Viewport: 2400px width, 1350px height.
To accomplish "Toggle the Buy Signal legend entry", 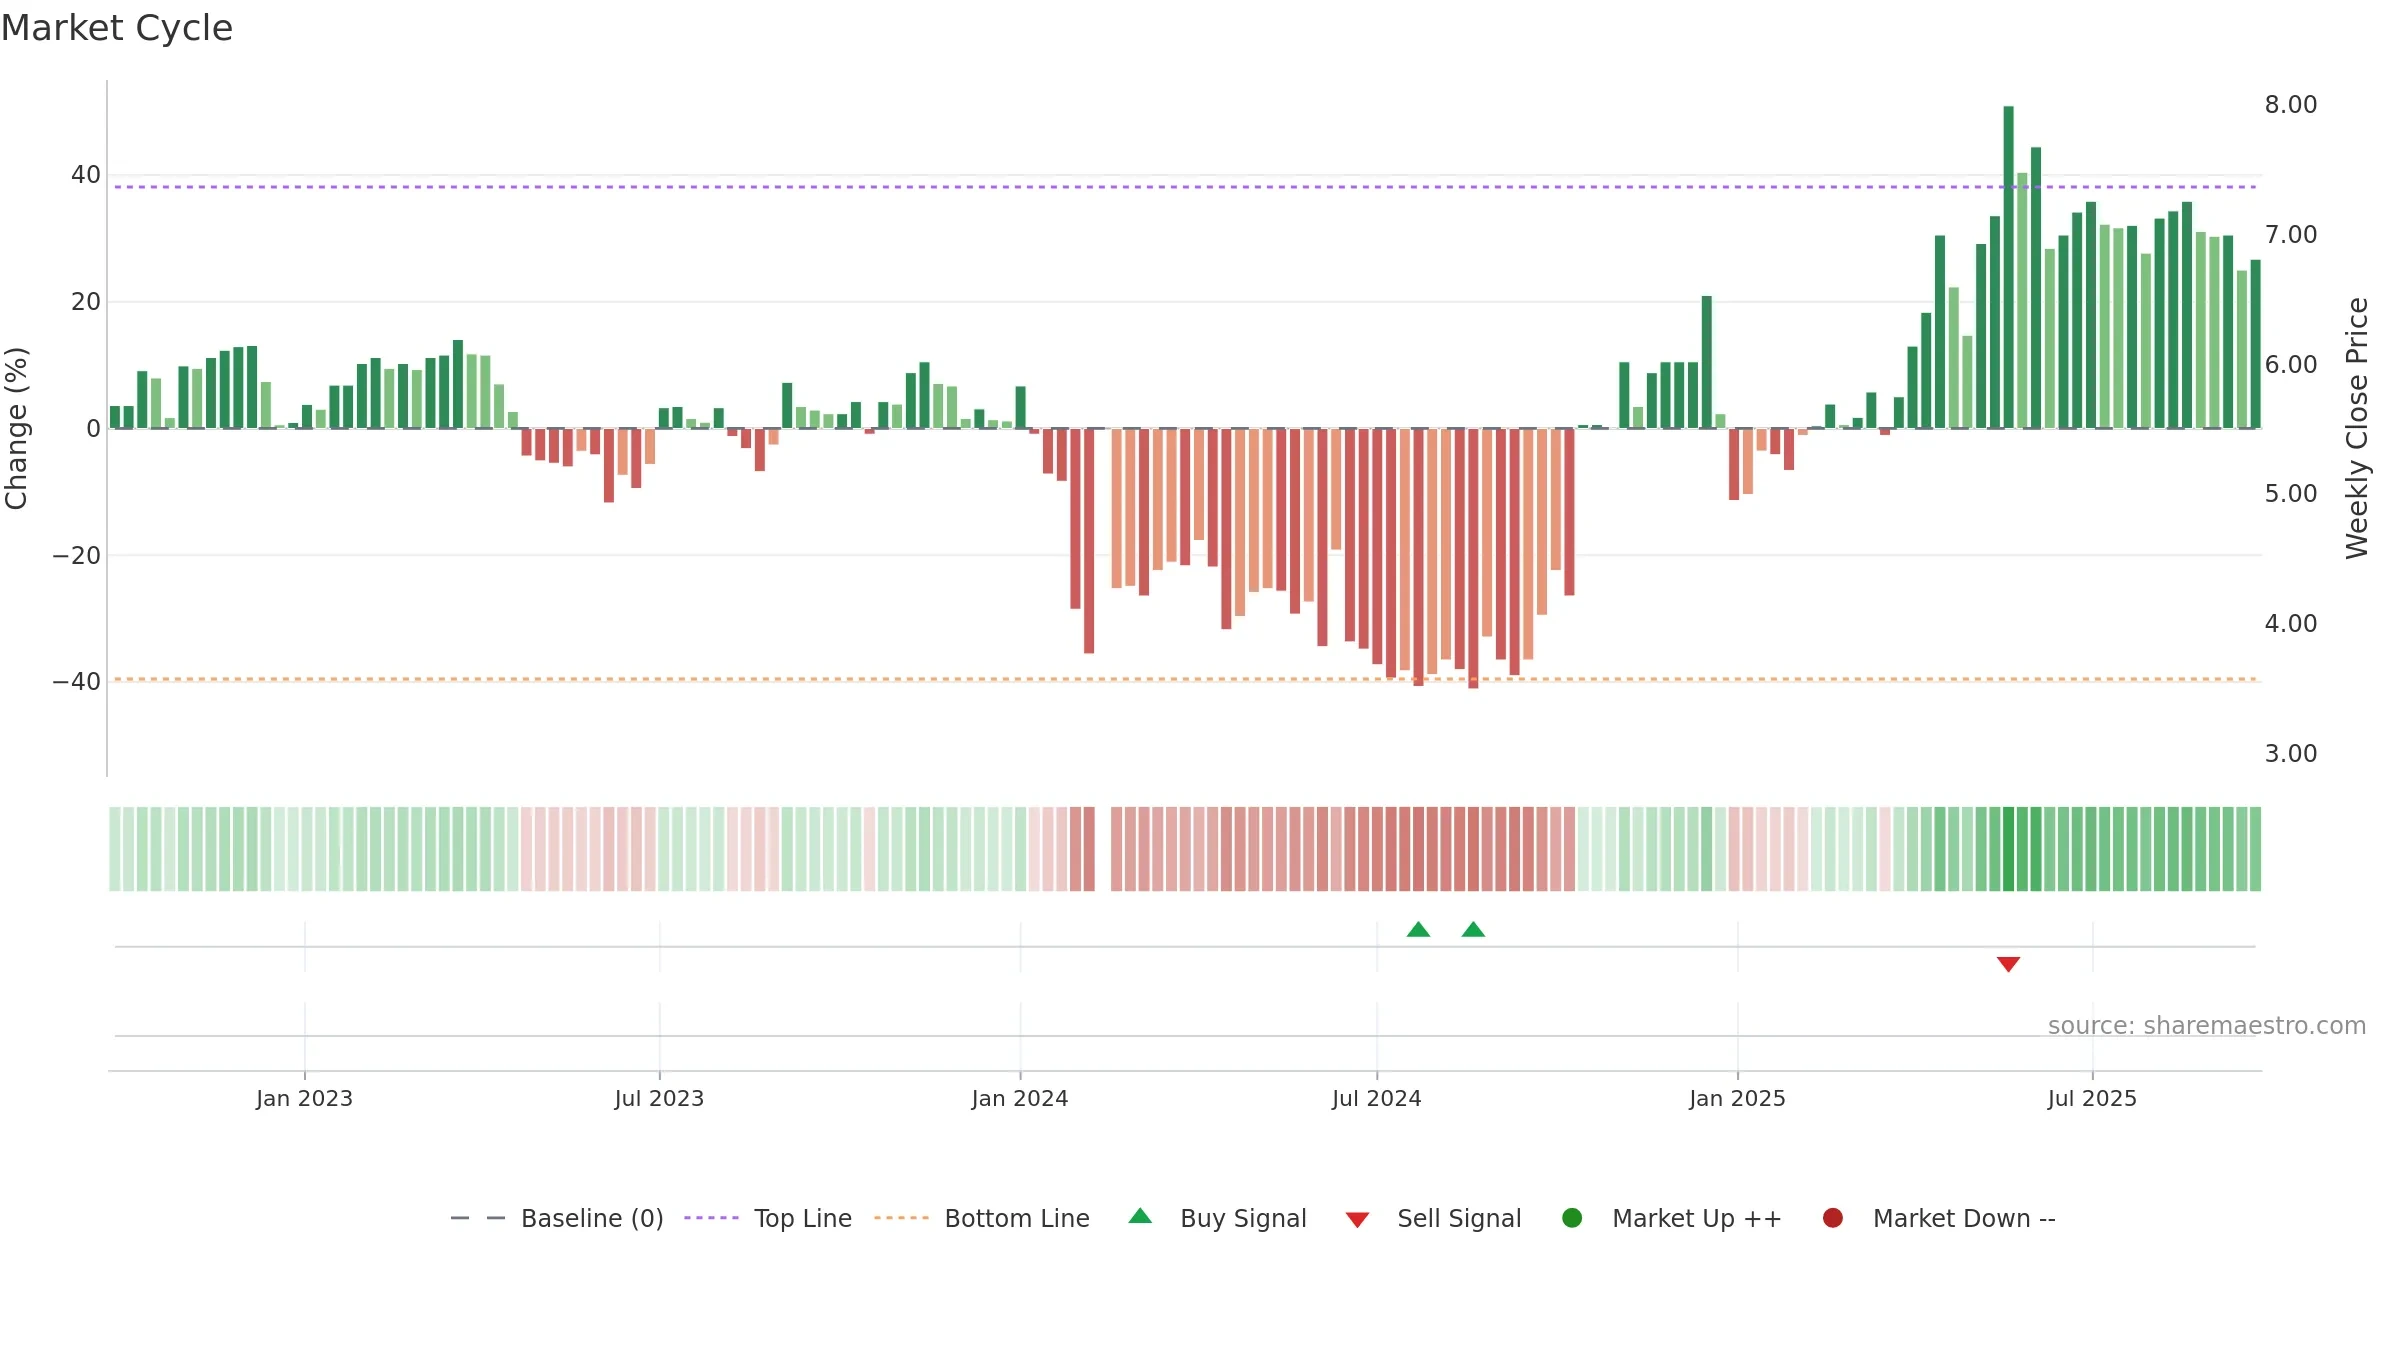I will 1217,1218.
